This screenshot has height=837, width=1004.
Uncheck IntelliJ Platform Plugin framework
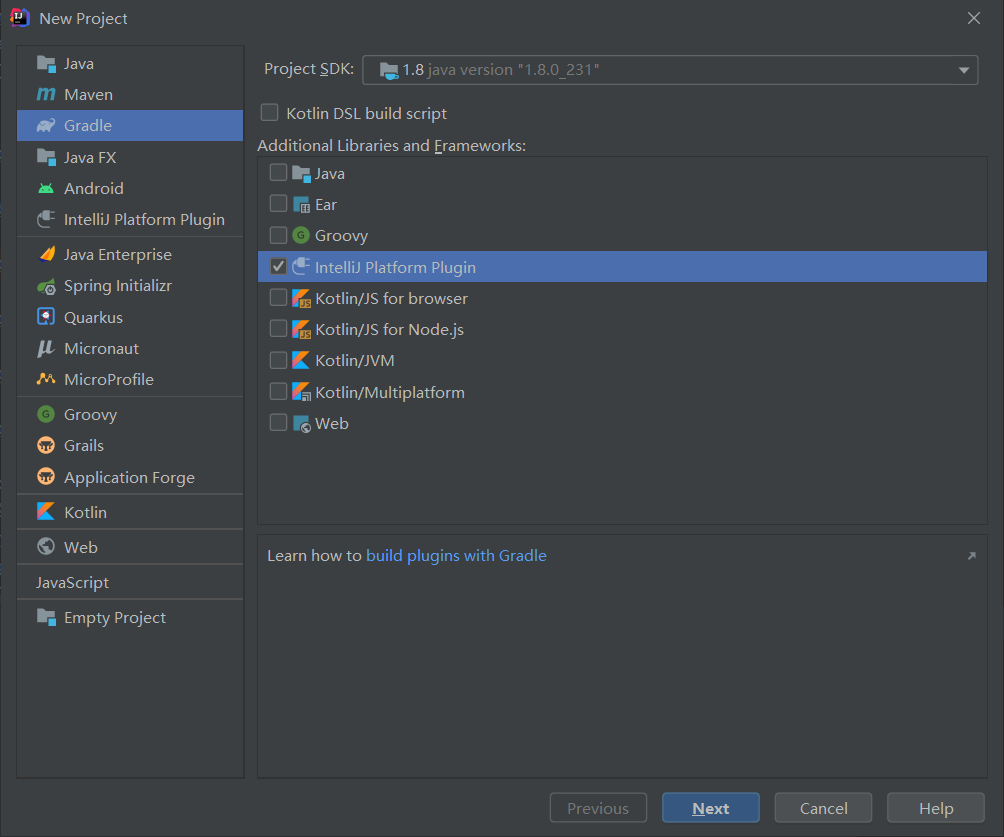click(x=278, y=267)
